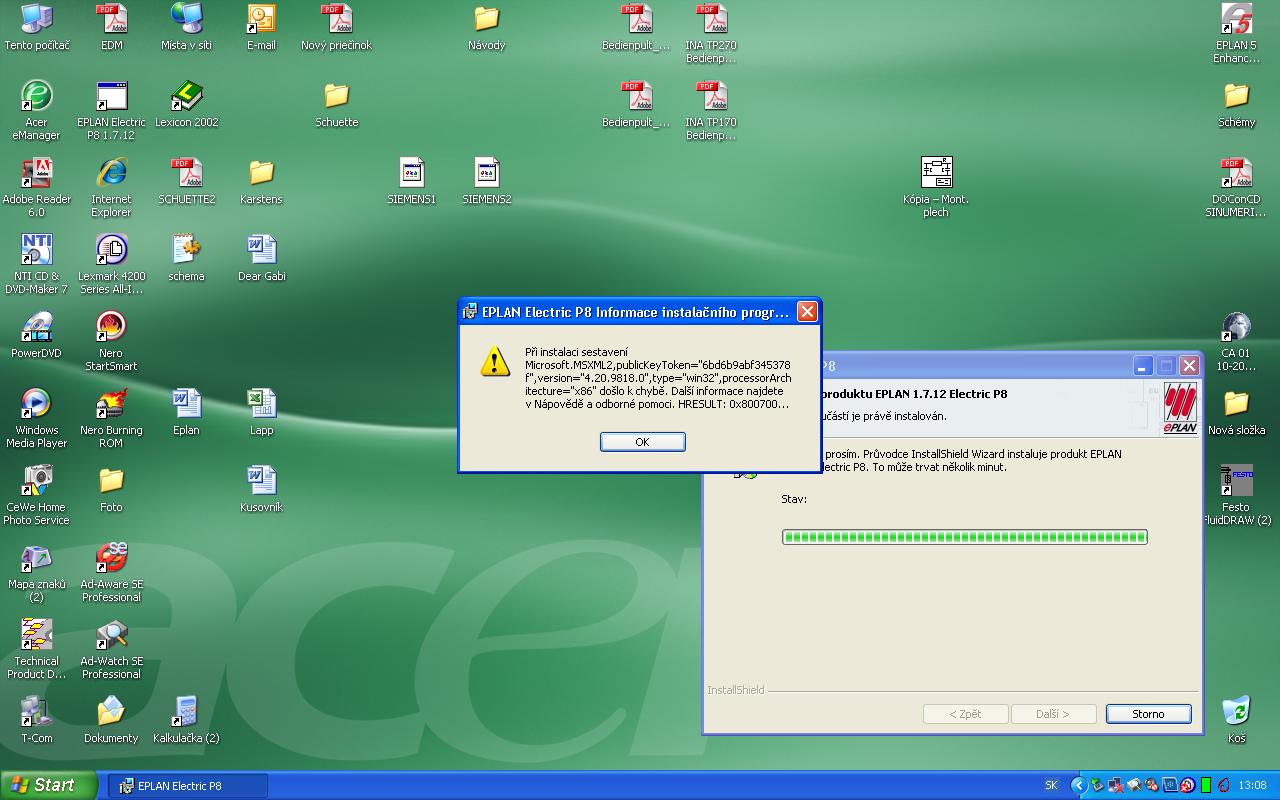The width and height of the screenshot is (1280, 800).
Task: Click the warning triangle icon in dialog
Action: click(494, 361)
